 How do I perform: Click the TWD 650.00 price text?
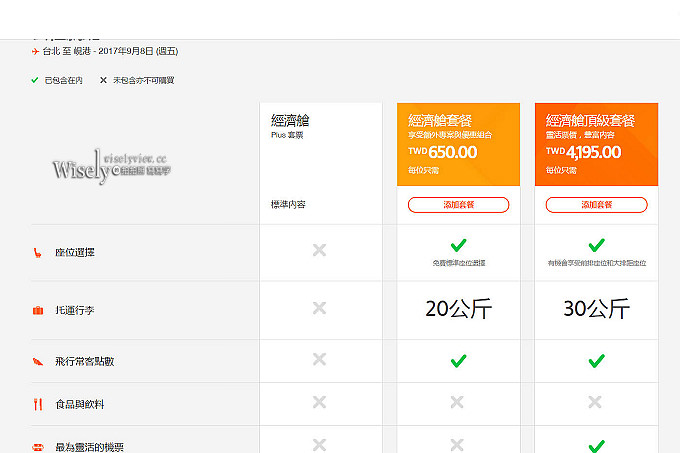(x=442, y=152)
